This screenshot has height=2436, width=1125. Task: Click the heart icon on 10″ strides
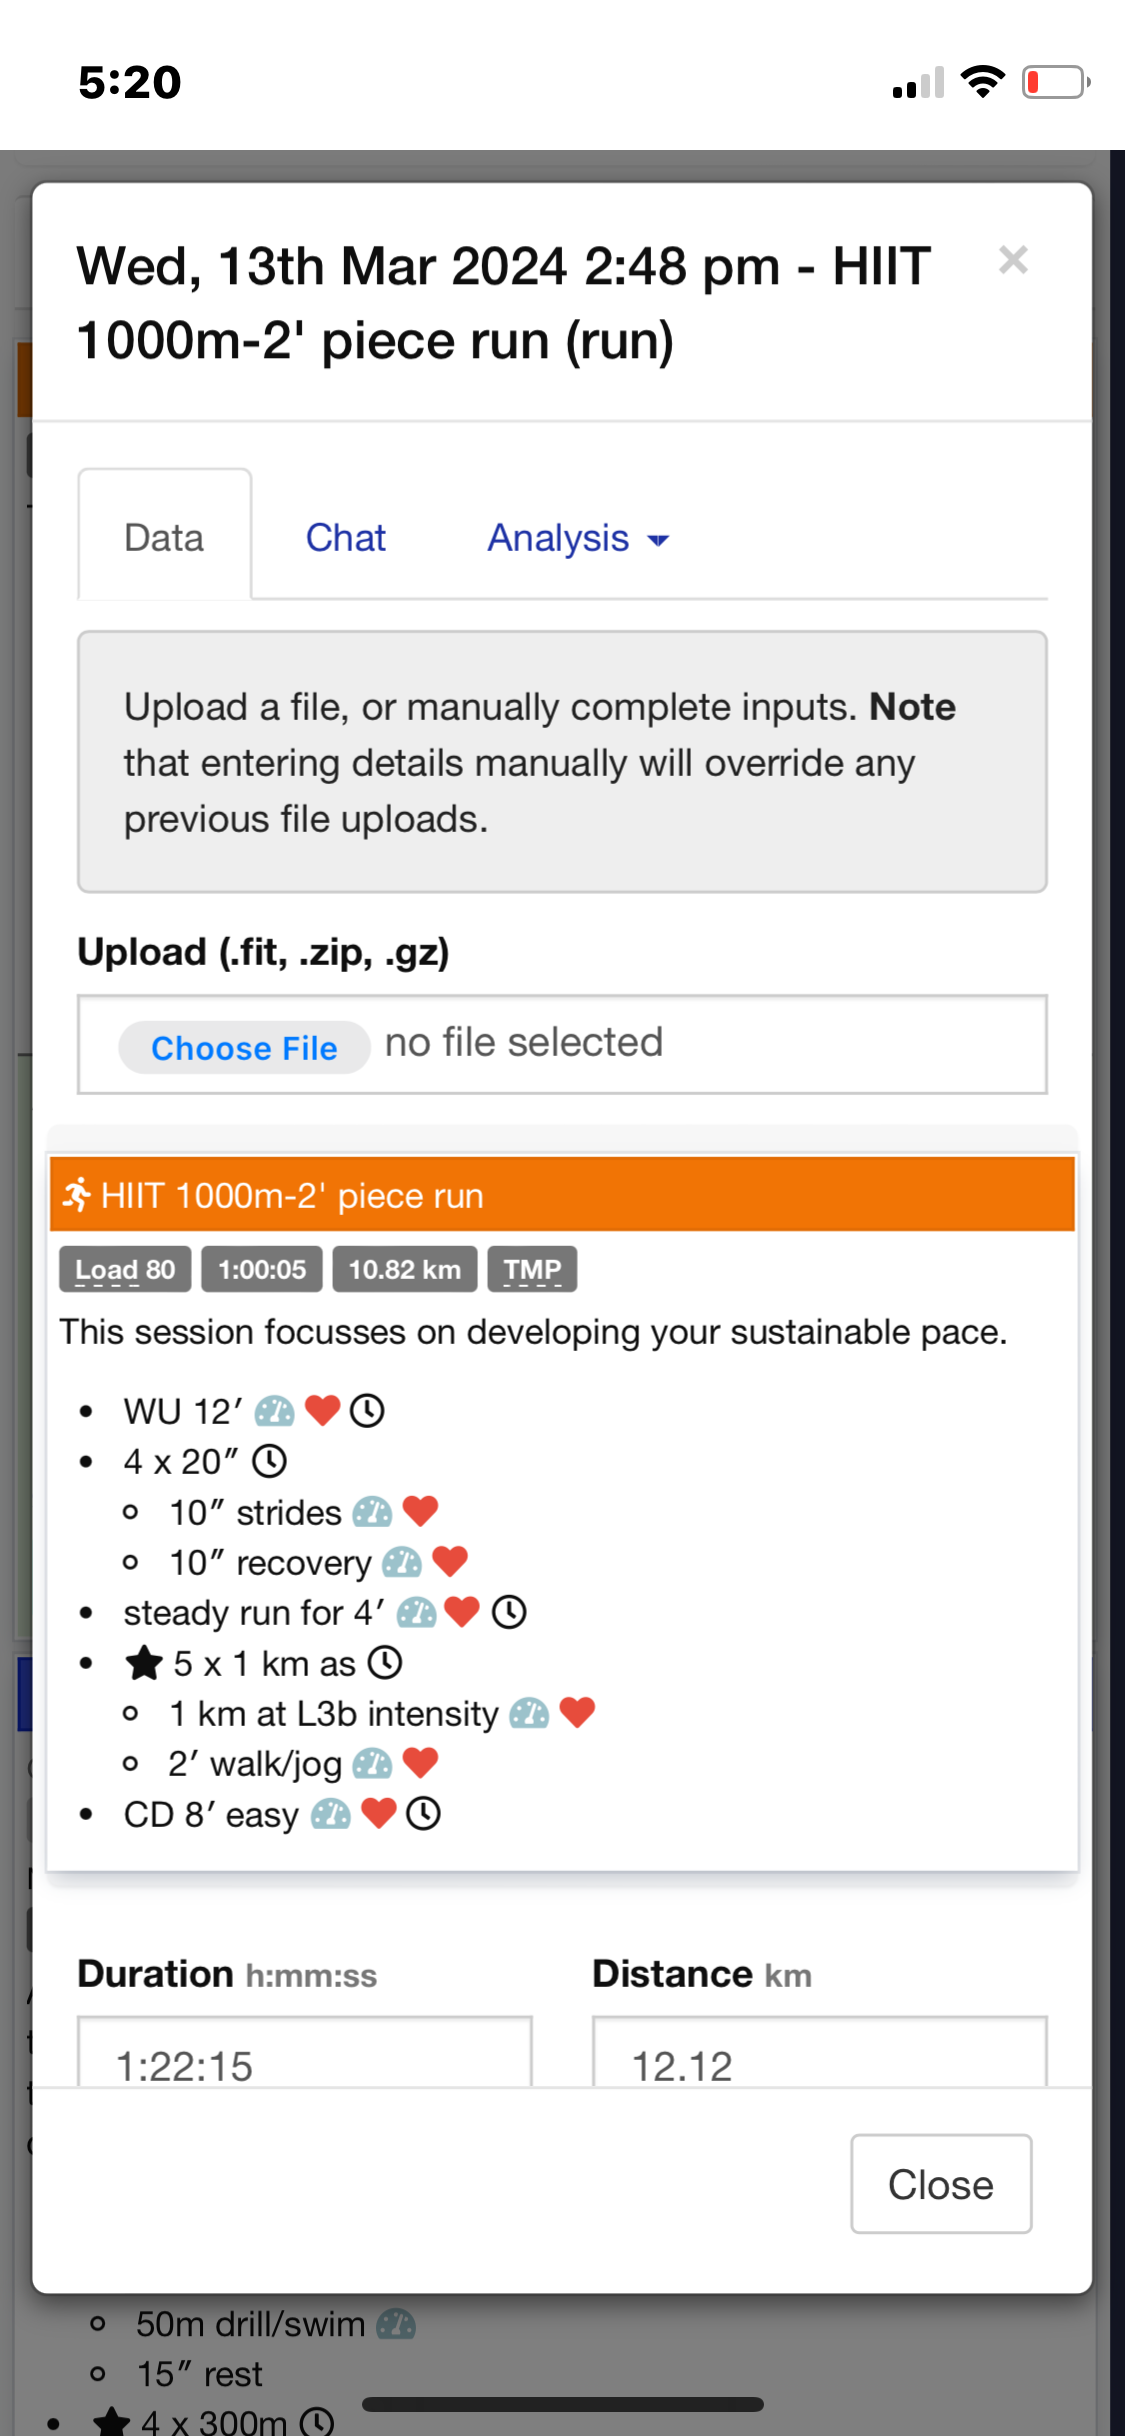coord(420,1511)
